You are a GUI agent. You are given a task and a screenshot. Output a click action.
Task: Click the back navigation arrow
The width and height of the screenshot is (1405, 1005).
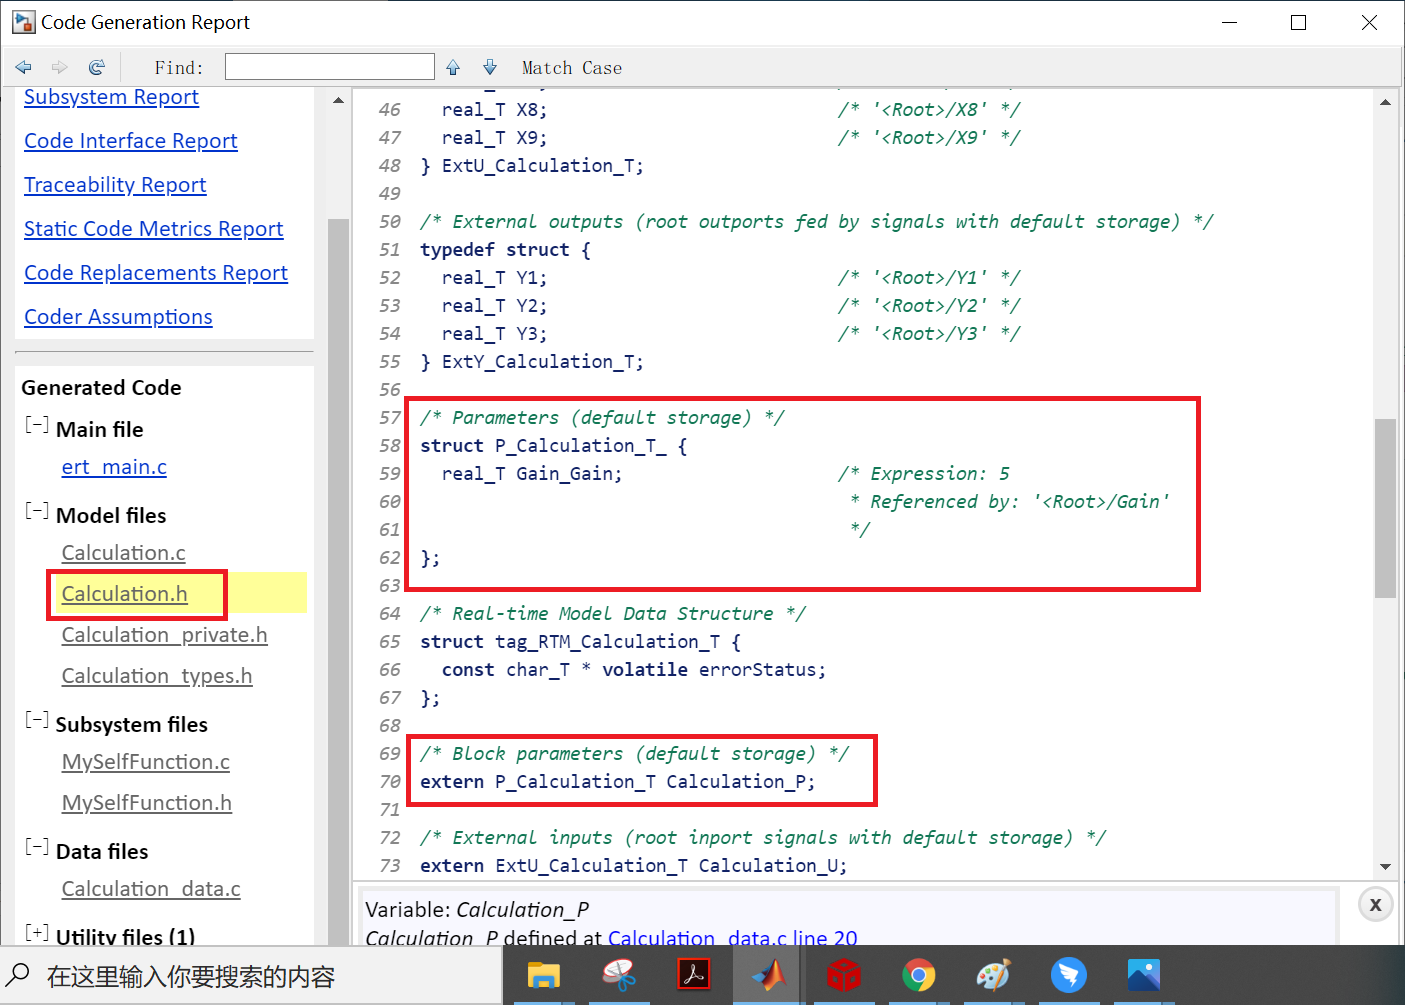[x=23, y=66]
